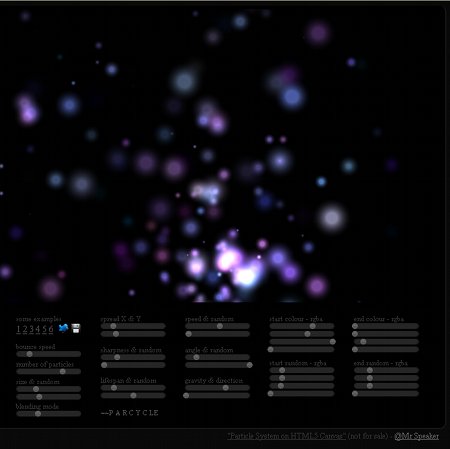The width and height of the screenshot is (450, 449).
Task: Click the "end random - rgba" label
Action: tap(381, 363)
